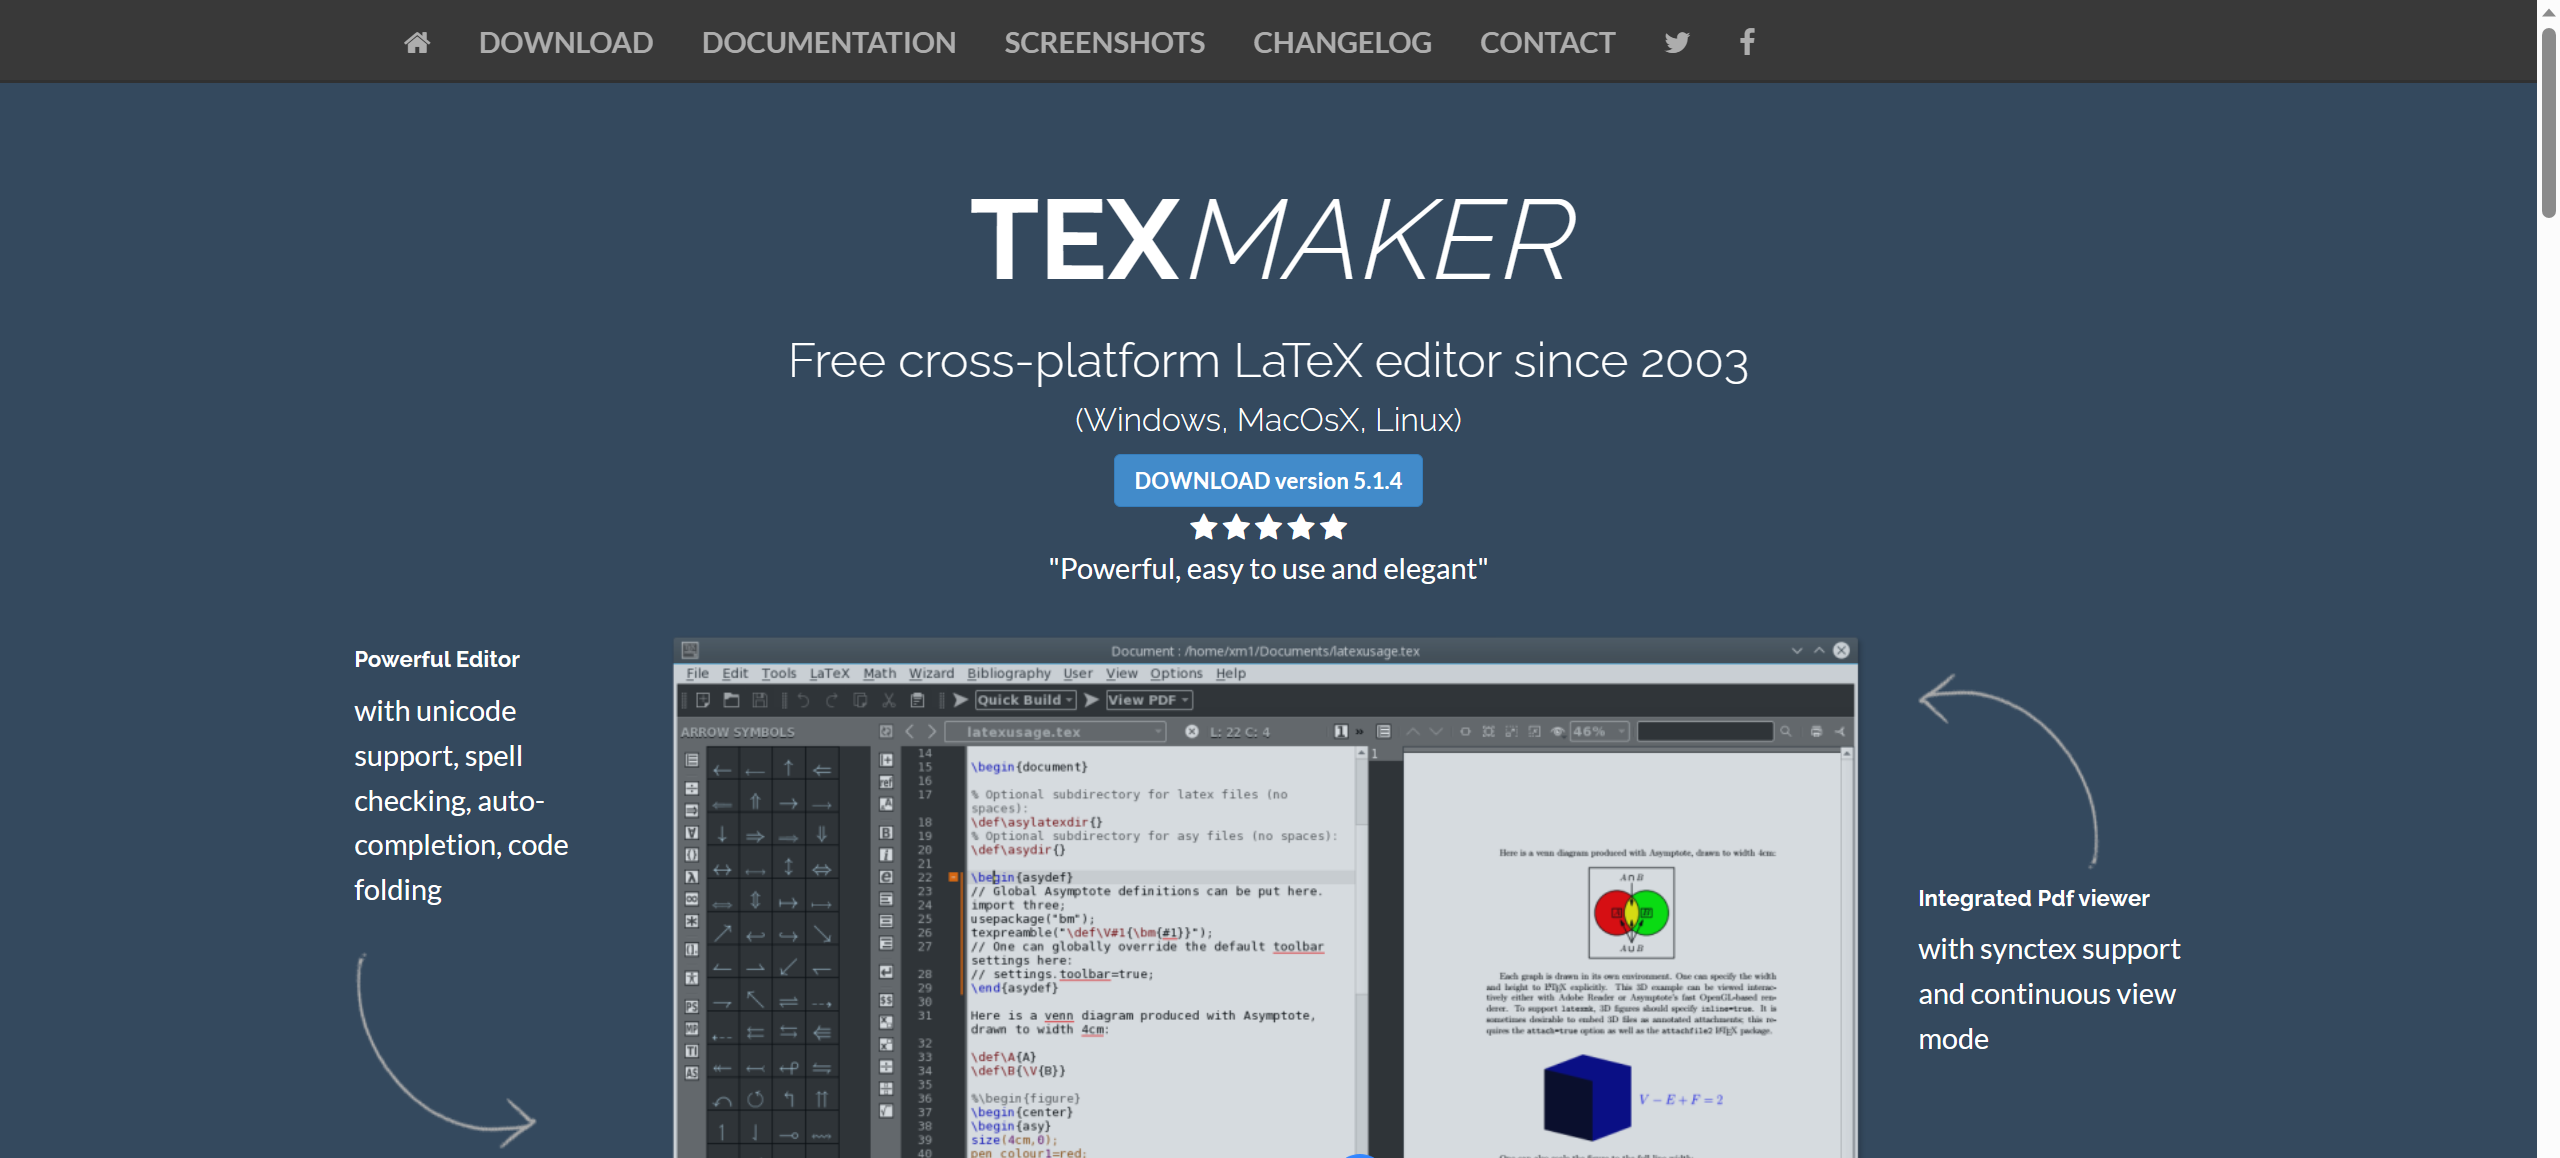Click the New document icon in Texmaker toolbar
Screen dimensions: 2560x1158
click(x=703, y=700)
